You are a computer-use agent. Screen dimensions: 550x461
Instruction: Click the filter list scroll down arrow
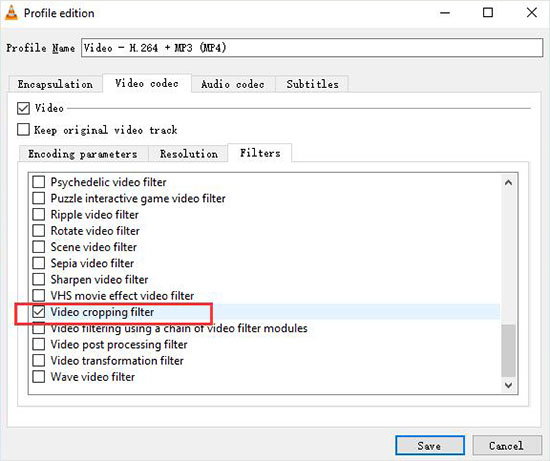coord(508,385)
